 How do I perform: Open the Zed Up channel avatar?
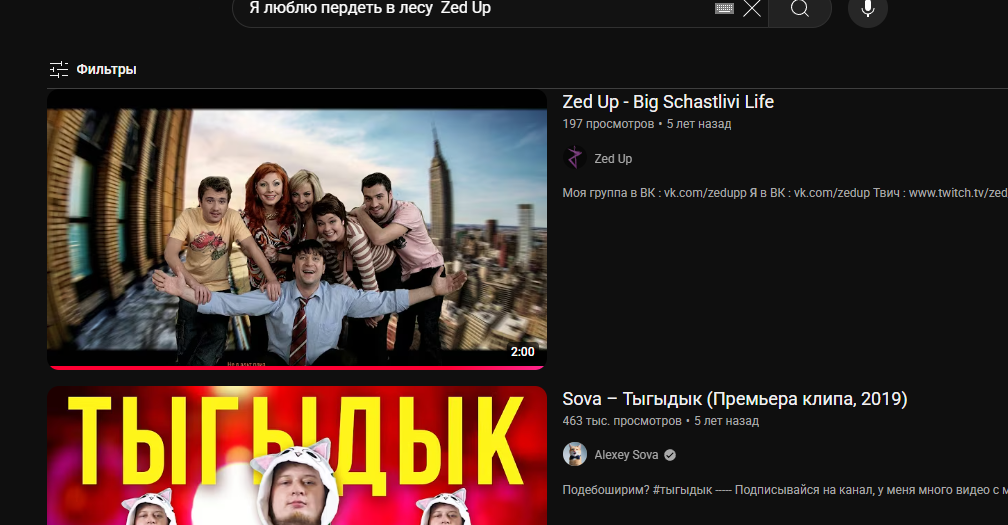575,157
